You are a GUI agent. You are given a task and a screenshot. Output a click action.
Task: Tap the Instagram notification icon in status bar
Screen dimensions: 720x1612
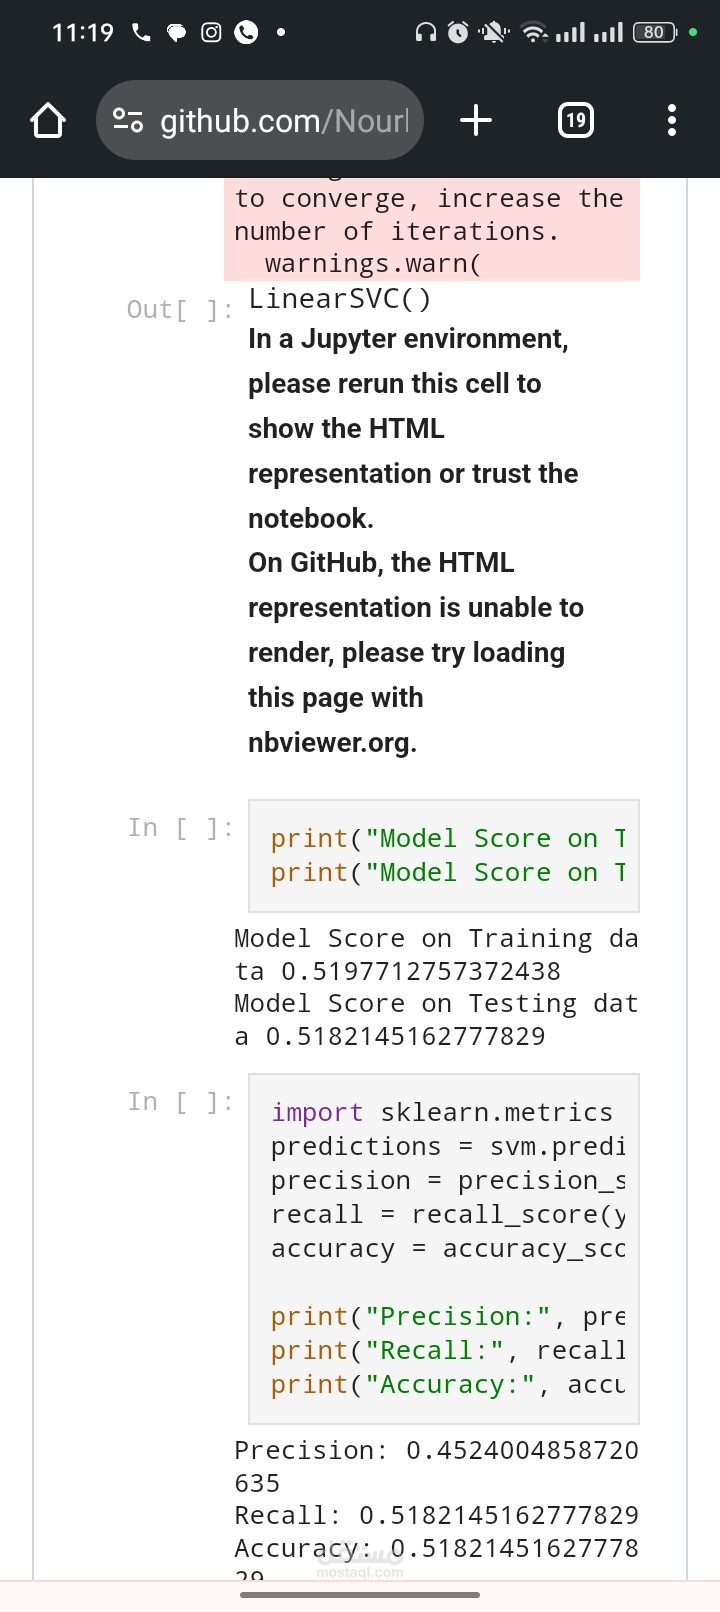click(211, 33)
